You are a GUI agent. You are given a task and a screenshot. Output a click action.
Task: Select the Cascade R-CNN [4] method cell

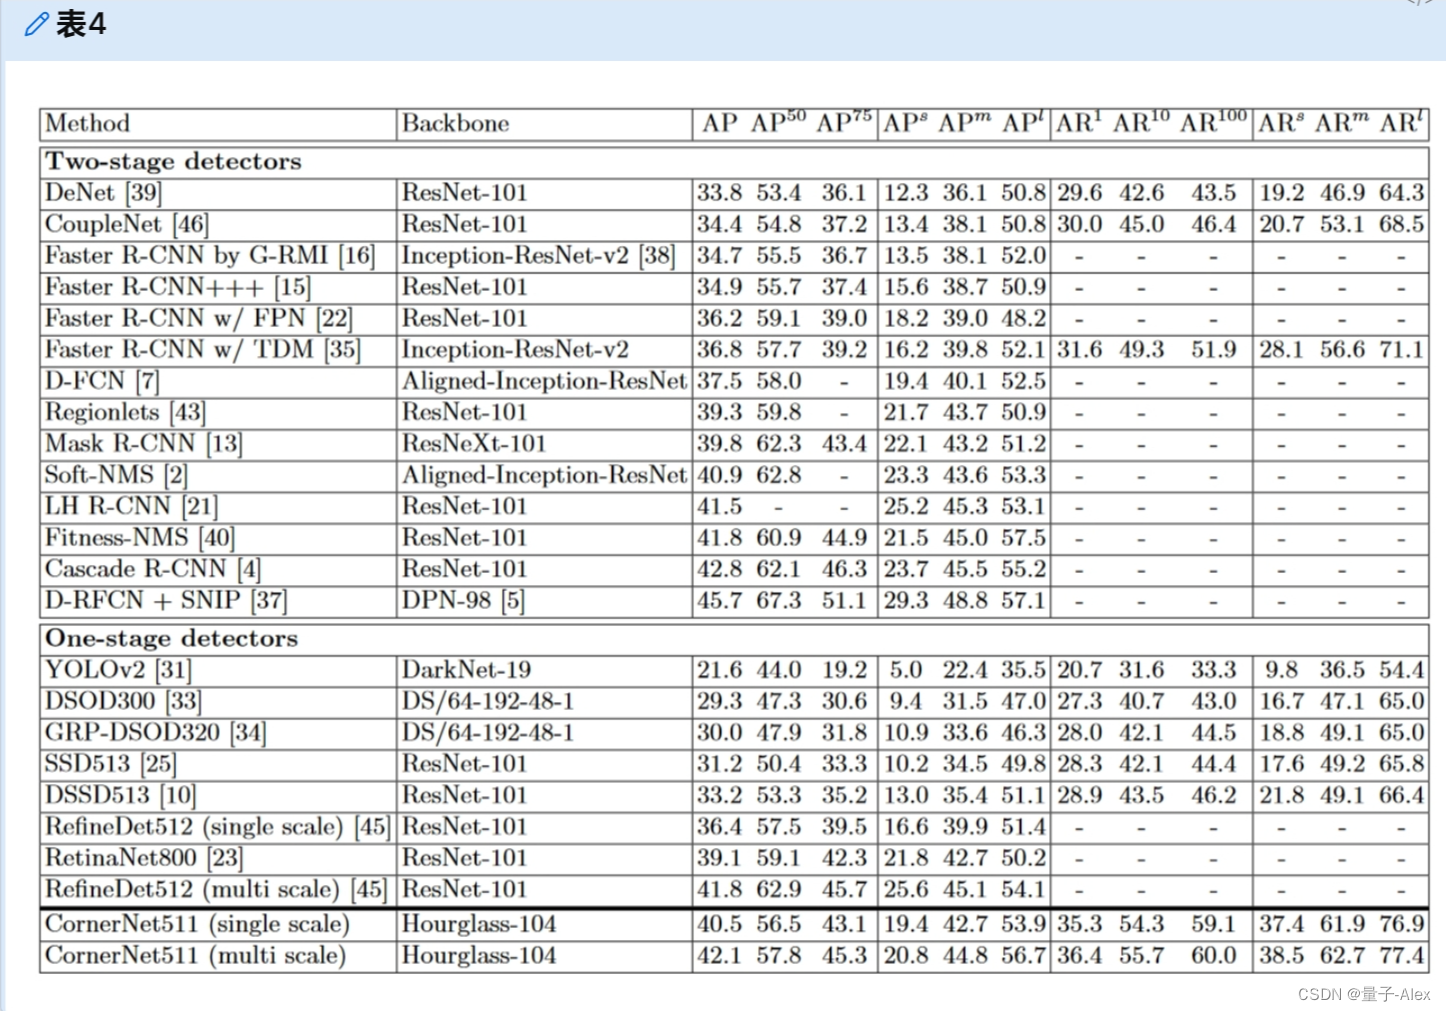(152, 570)
